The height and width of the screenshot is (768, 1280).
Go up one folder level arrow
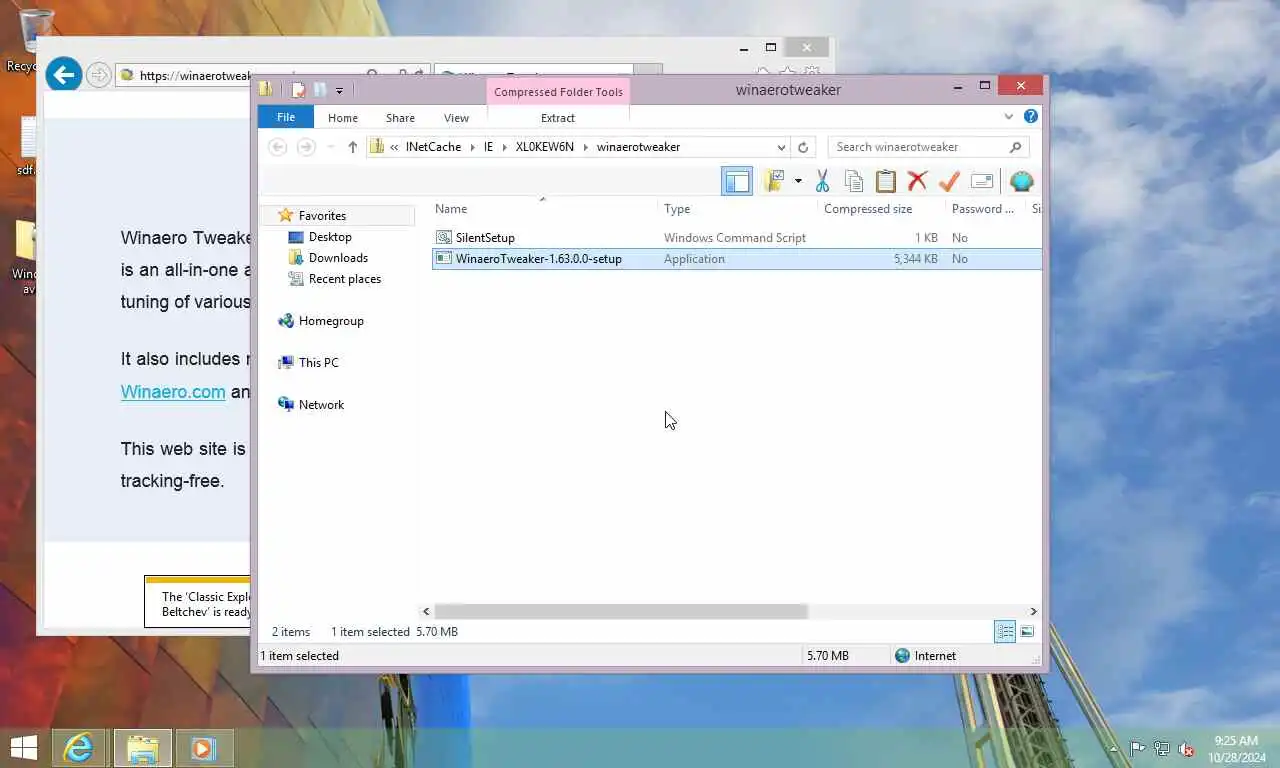pos(352,147)
